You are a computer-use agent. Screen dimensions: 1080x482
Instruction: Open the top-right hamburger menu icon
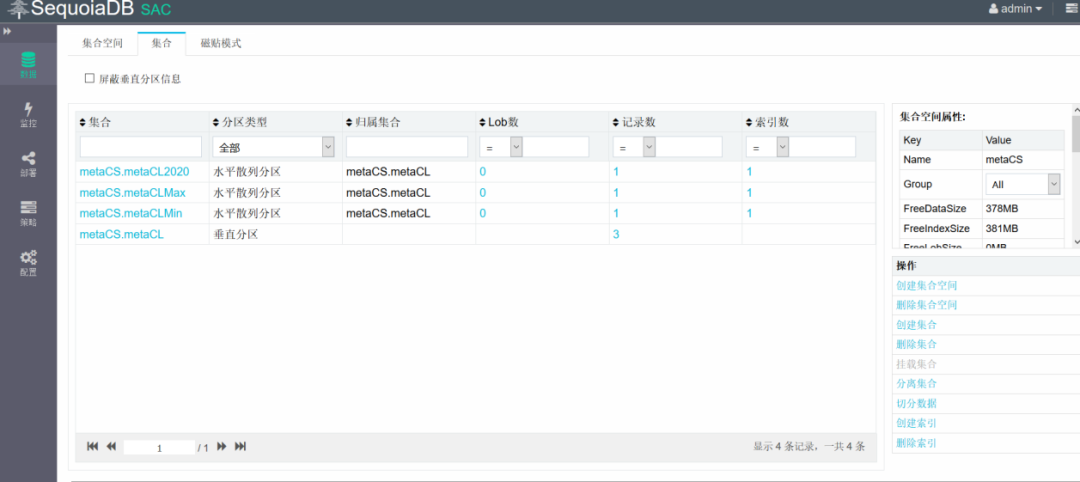pos(1072,9)
